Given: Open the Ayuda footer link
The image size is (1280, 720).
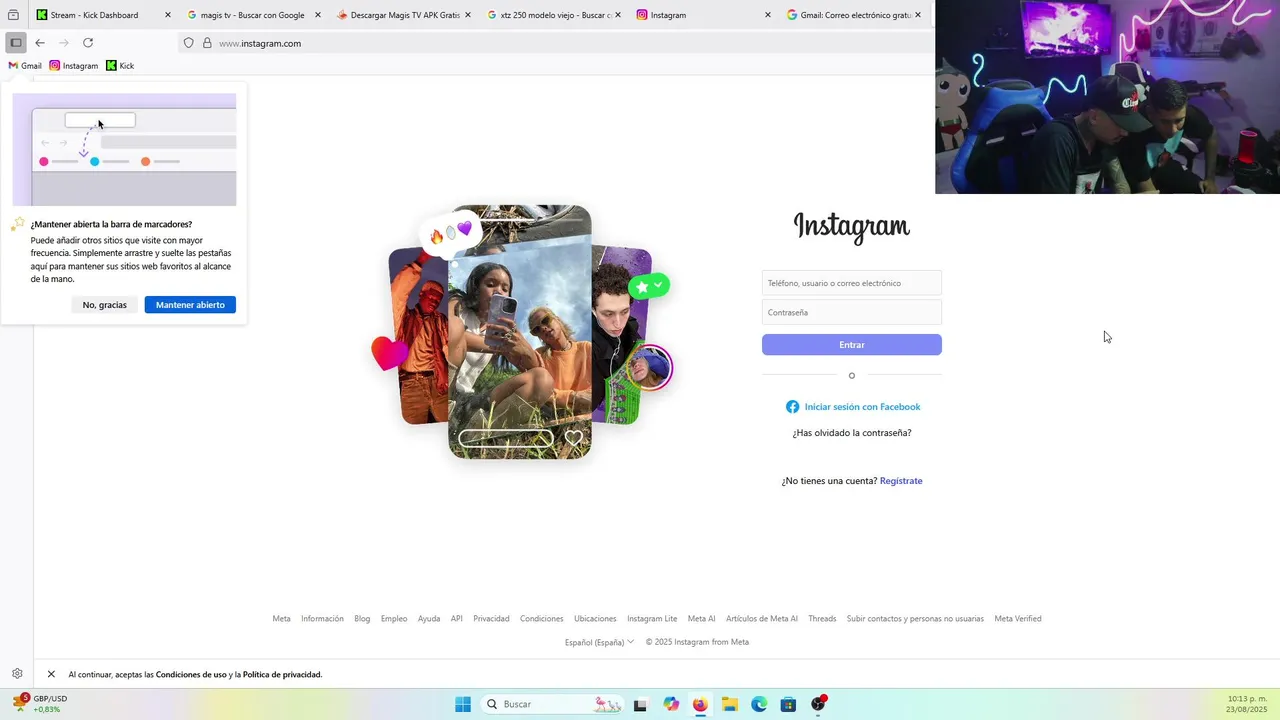Looking at the screenshot, I should click(x=429, y=619).
